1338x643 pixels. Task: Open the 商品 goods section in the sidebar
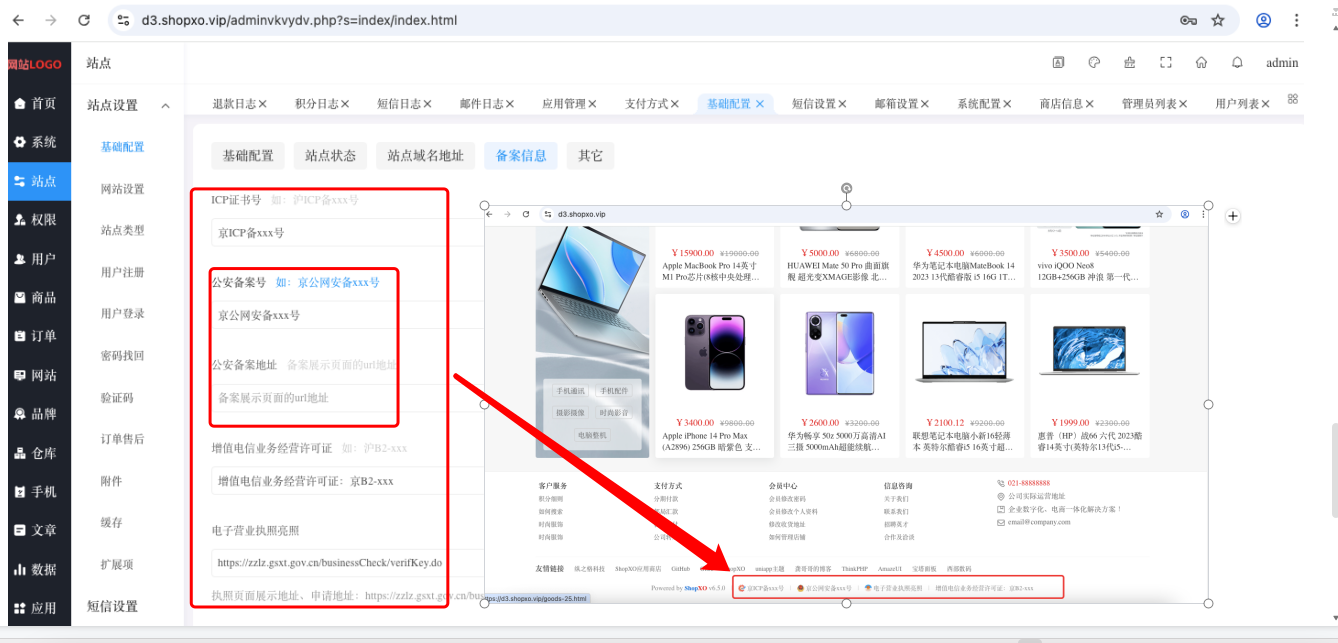coord(35,298)
